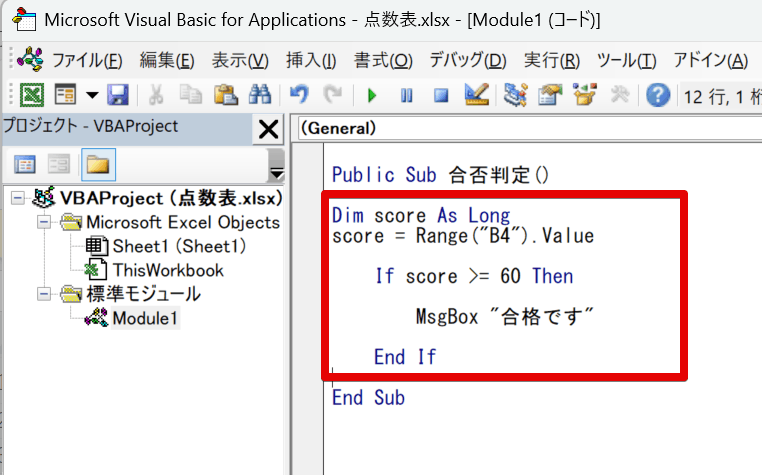Screen dimensions: 762x475
Task: Collapse the 標準モジュール folder
Action: (43, 294)
